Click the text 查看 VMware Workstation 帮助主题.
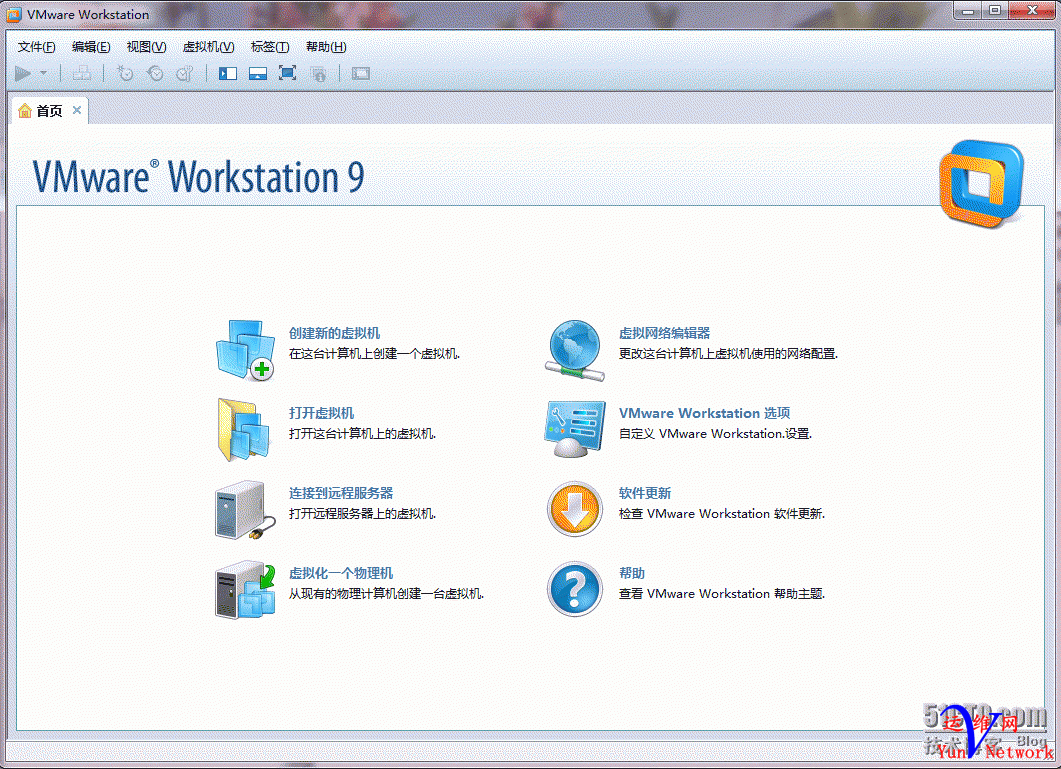This screenshot has width=1061, height=769. pos(722,593)
